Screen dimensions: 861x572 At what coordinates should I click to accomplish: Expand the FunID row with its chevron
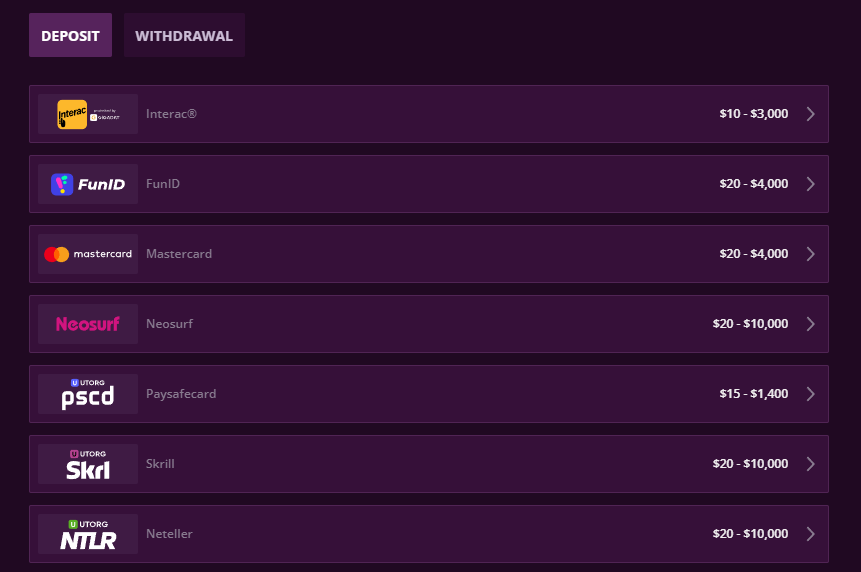pos(810,184)
